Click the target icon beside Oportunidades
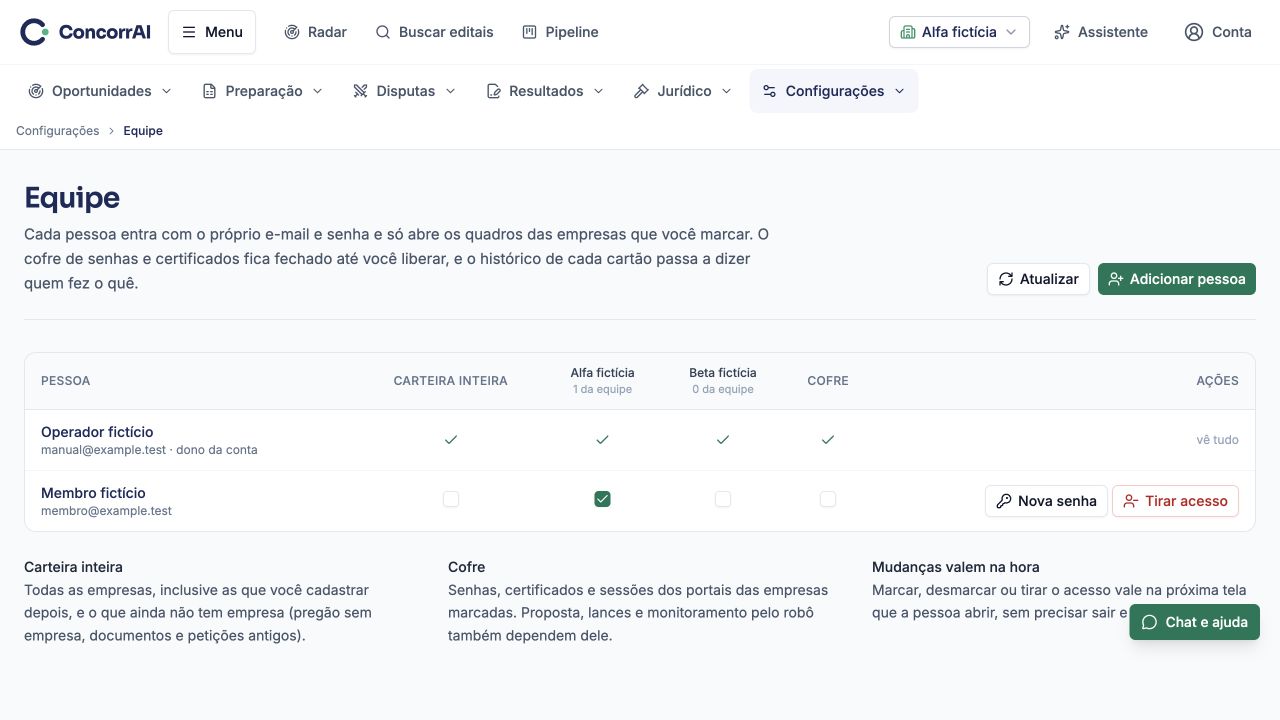 [36, 91]
